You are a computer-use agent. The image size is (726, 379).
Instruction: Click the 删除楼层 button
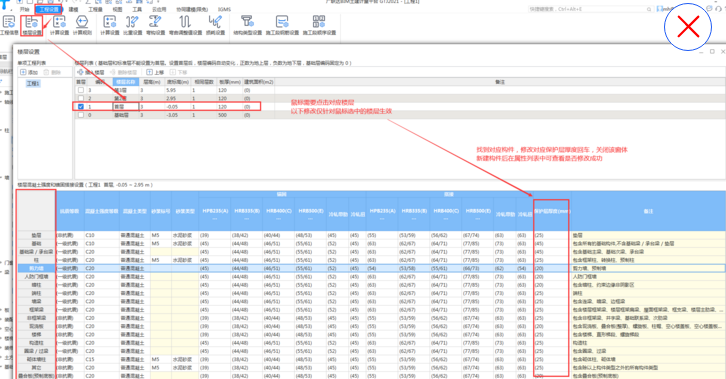[x=123, y=72]
